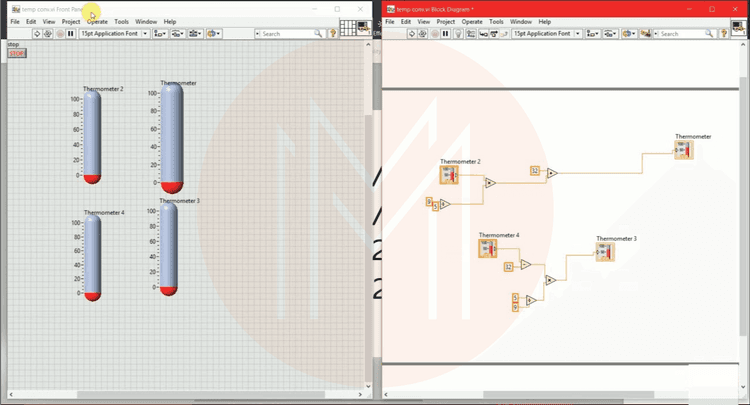Image resolution: width=750 pixels, height=405 pixels.
Task: Toggle Retain Wire Values button
Action: pos(471,33)
